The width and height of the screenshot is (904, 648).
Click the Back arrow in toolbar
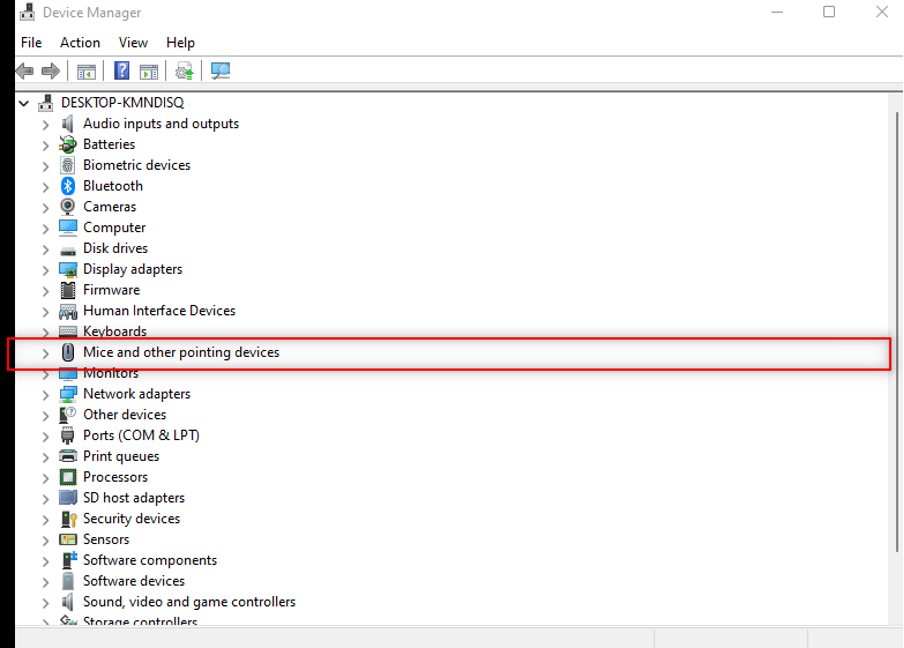click(x=25, y=71)
